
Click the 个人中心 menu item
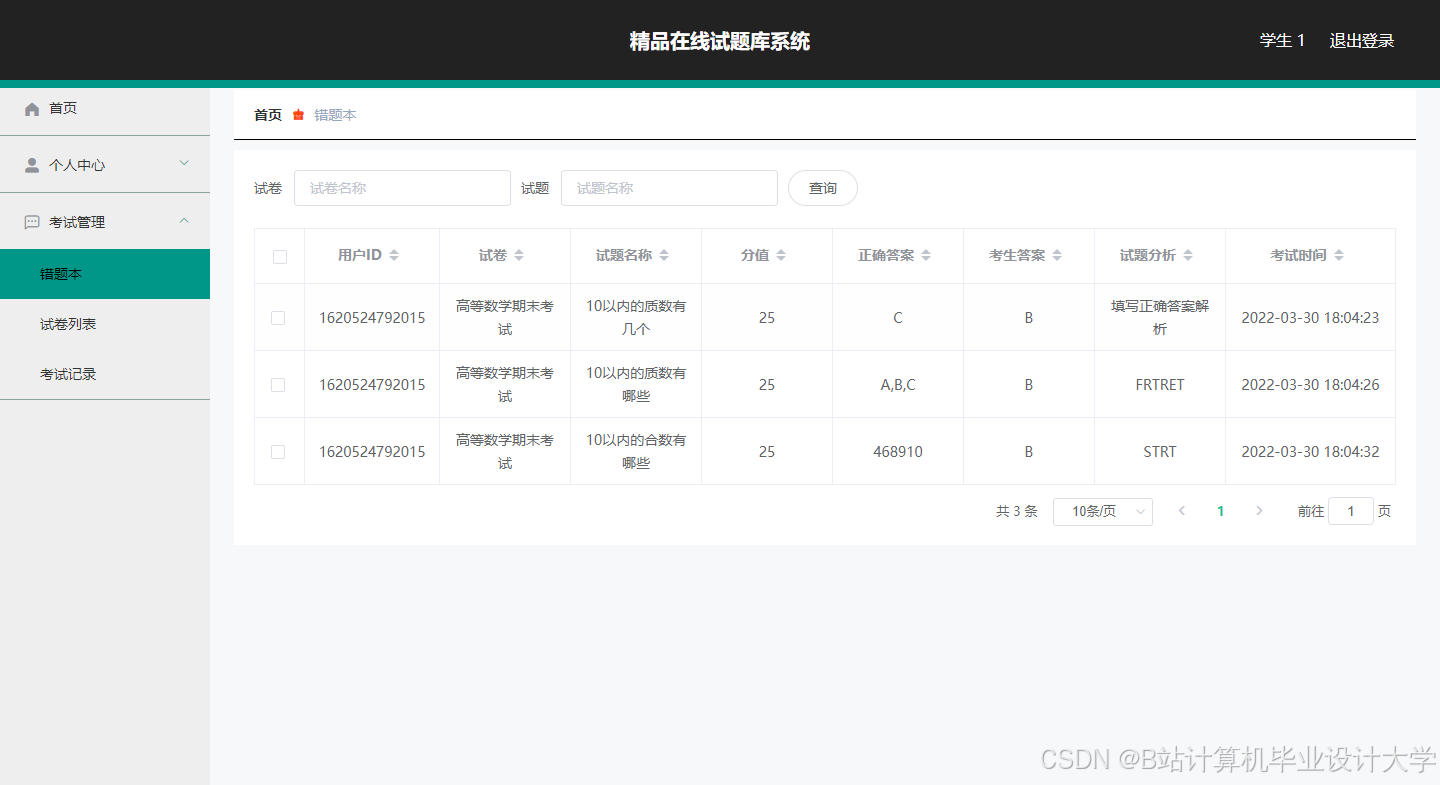[105, 165]
